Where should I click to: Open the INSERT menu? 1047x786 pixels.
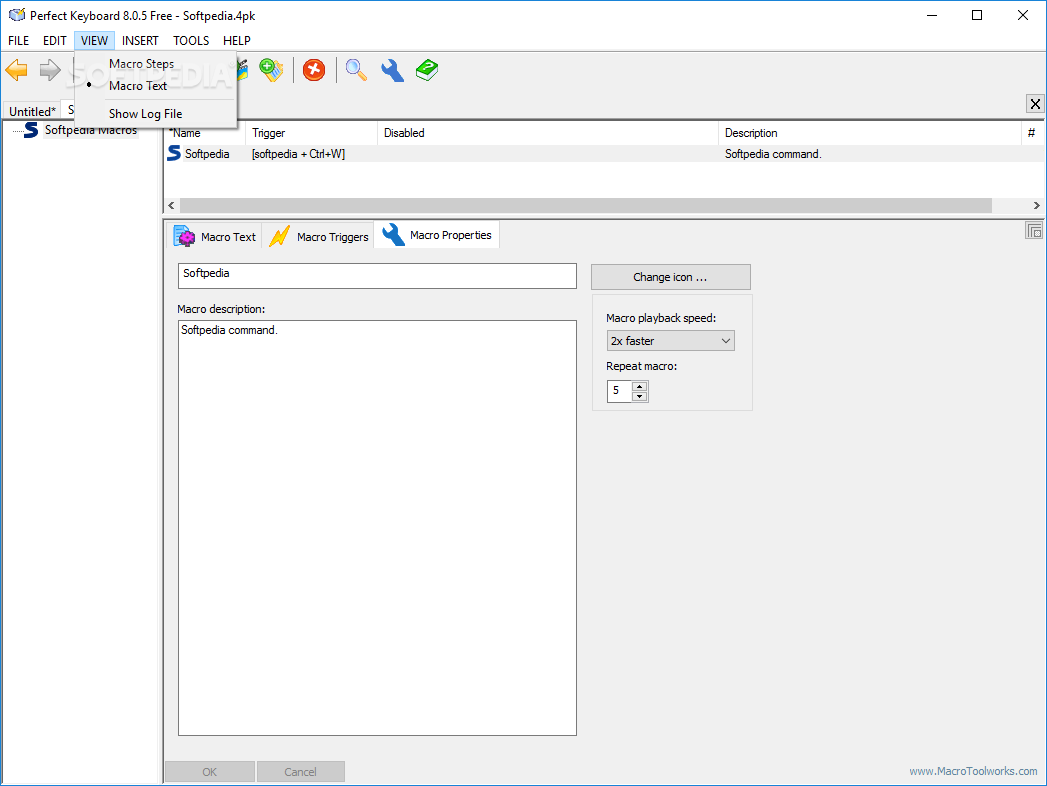click(140, 41)
